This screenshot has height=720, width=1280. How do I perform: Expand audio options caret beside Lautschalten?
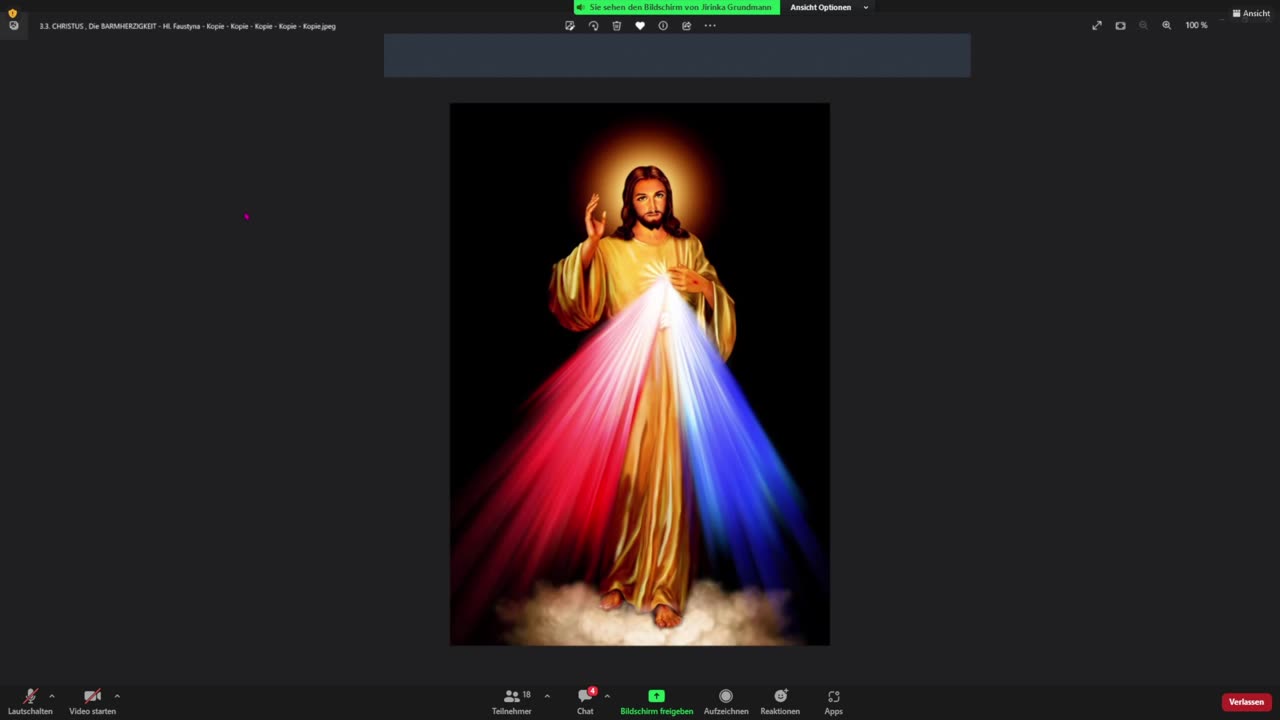(51, 696)
